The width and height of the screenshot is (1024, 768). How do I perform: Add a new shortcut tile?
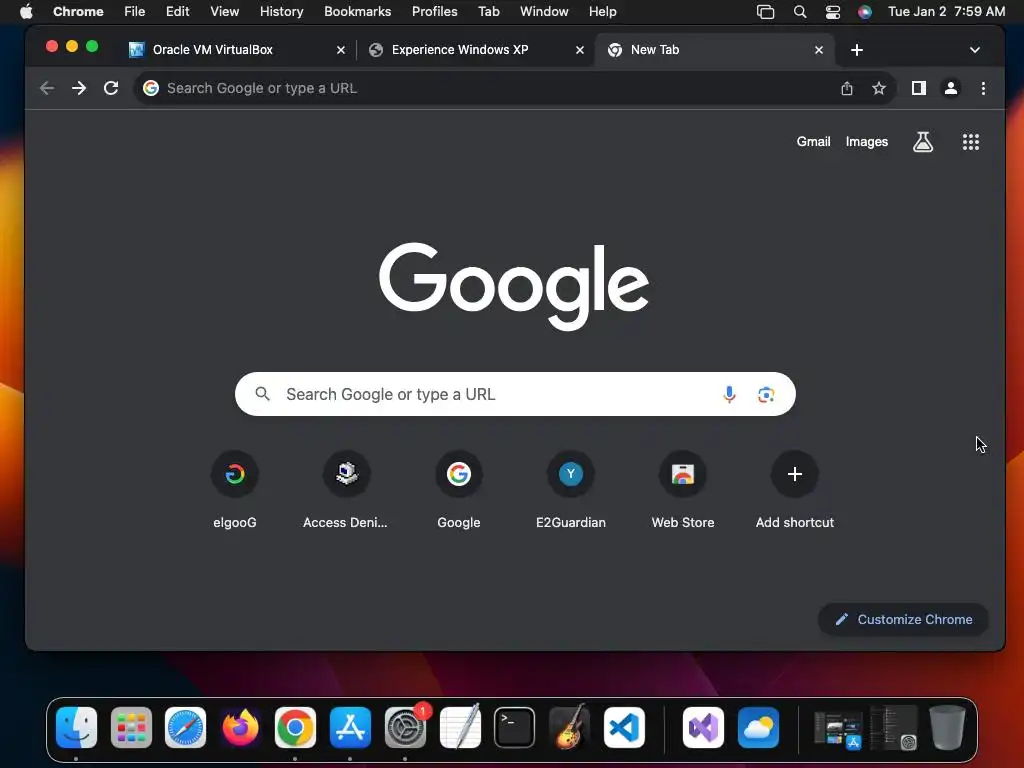click(795, 490)
